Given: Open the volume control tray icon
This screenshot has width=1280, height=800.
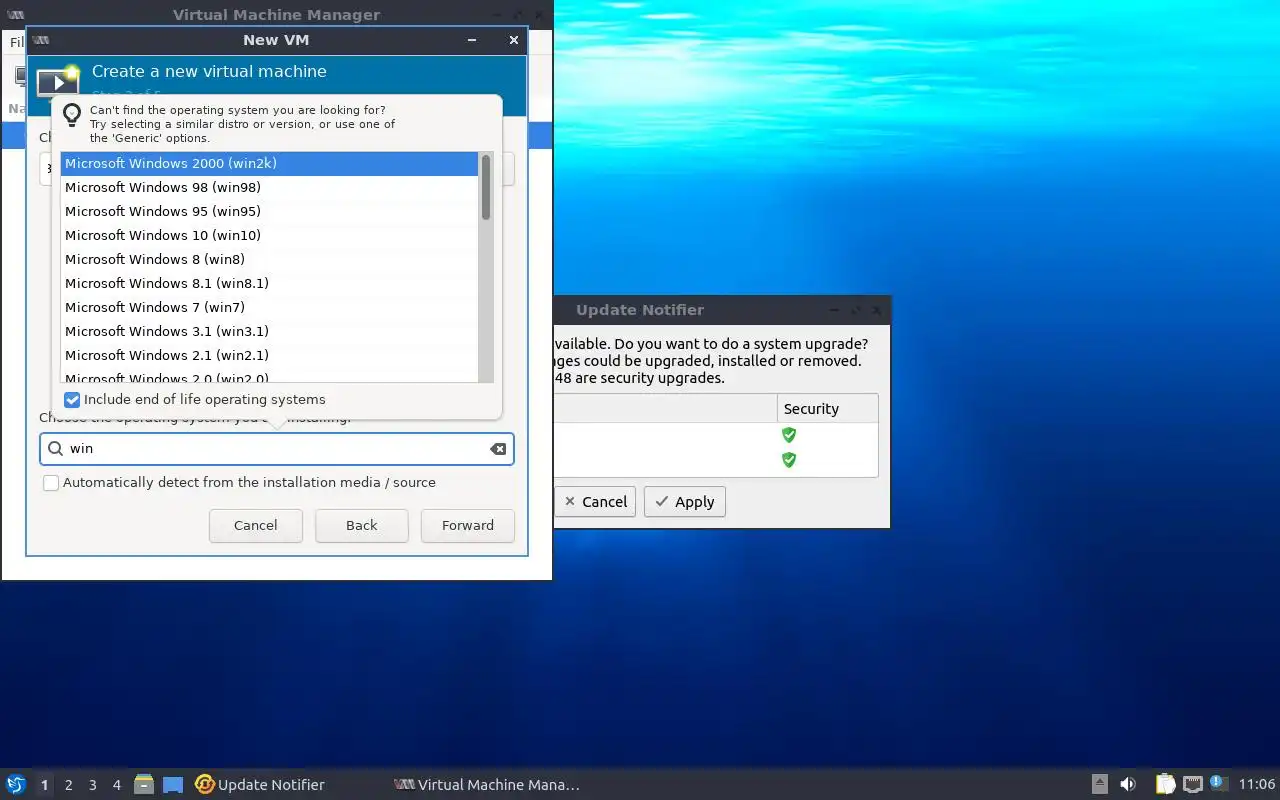Looking at the screenshot, I should (1128, 785).
